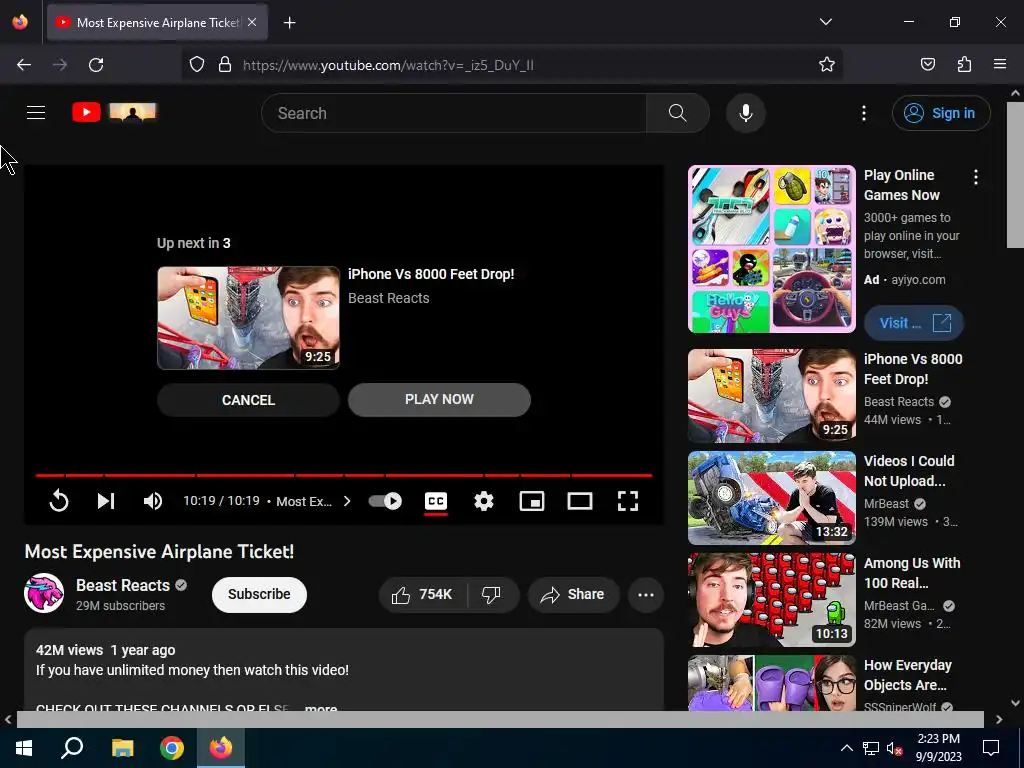Start voice search with the microphone icon
The image size is (1024, 768).
[745, 113]
